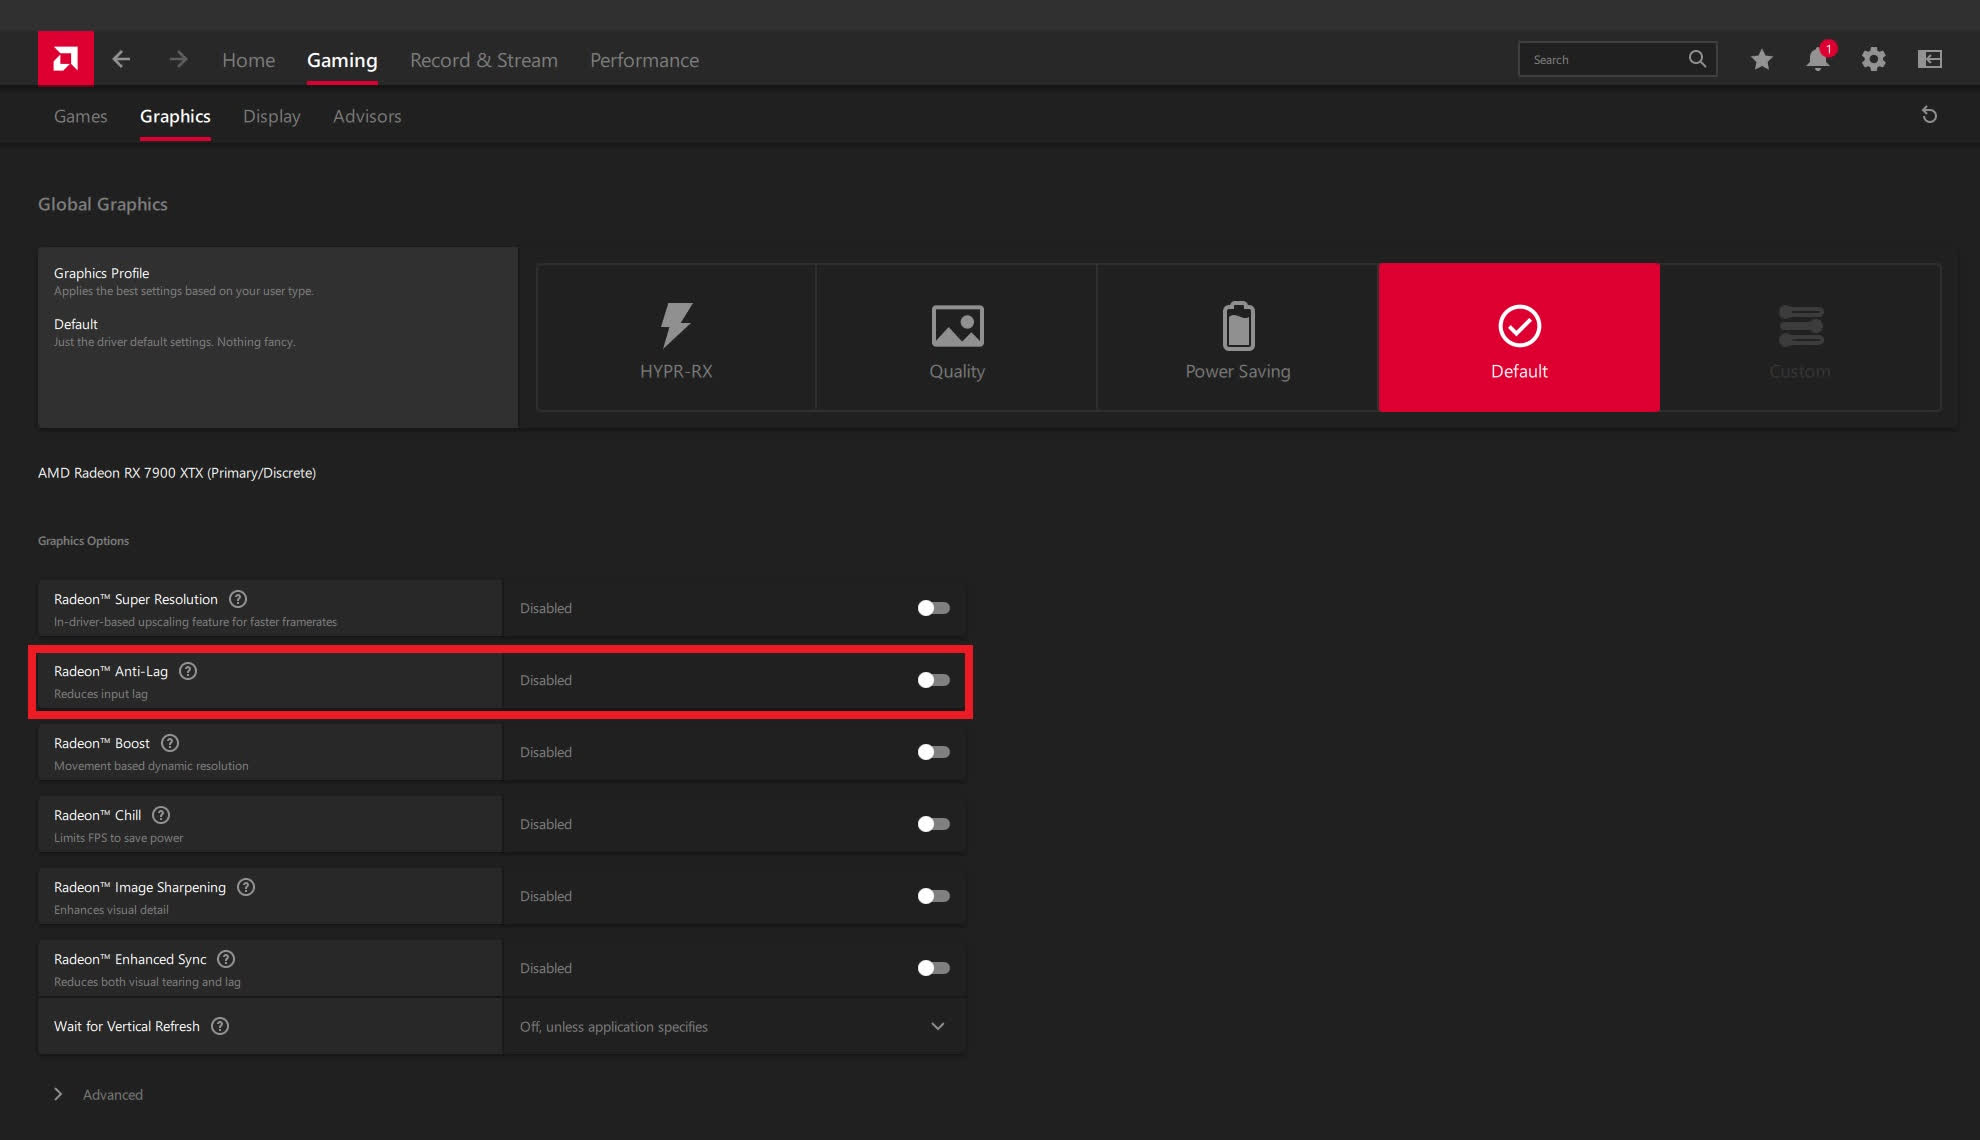Image resolution: width=1980 pixels, height=1140 pixels.
Task: Enable Radeon Boost toggle
Action: [x=933, y=752]
